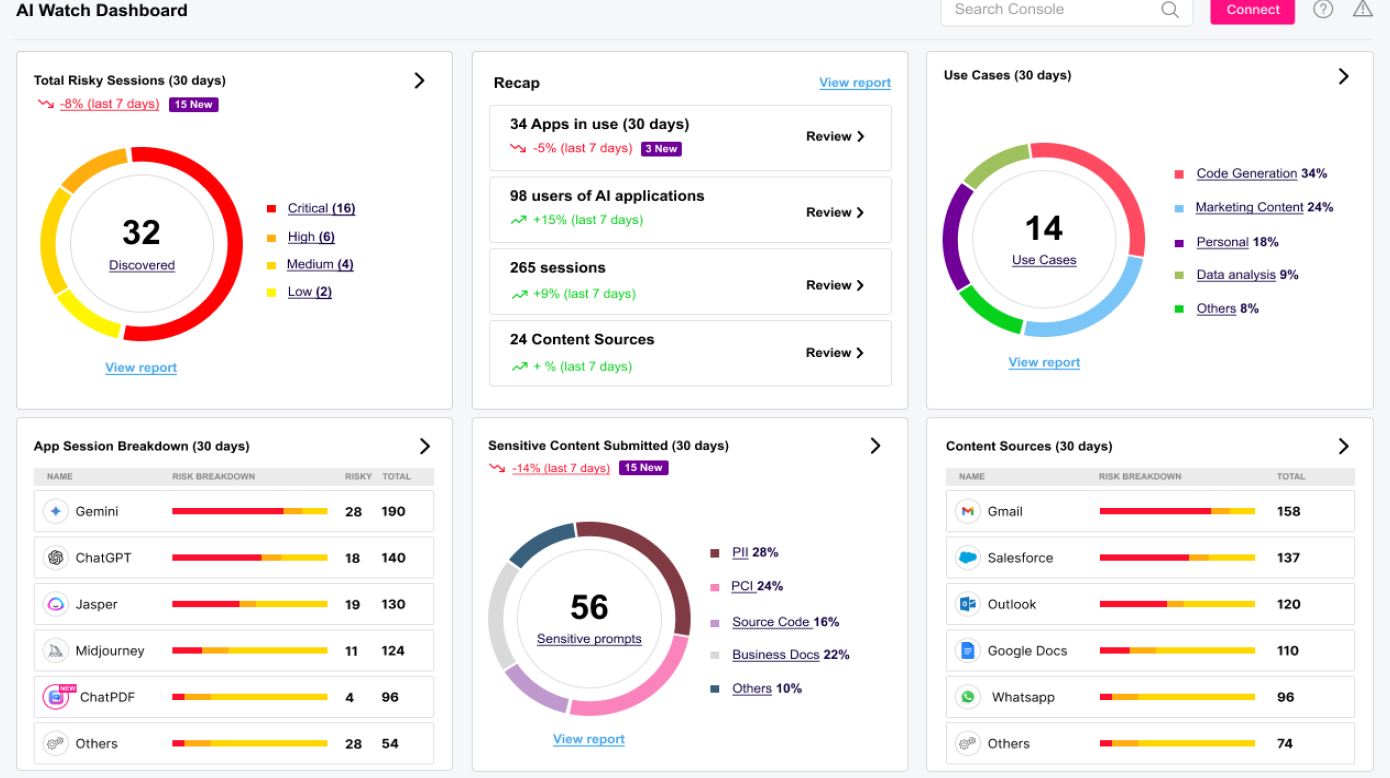Click the Salesforce cloud icon
This screenshot has width=1390, height=778.
[967, 558]
